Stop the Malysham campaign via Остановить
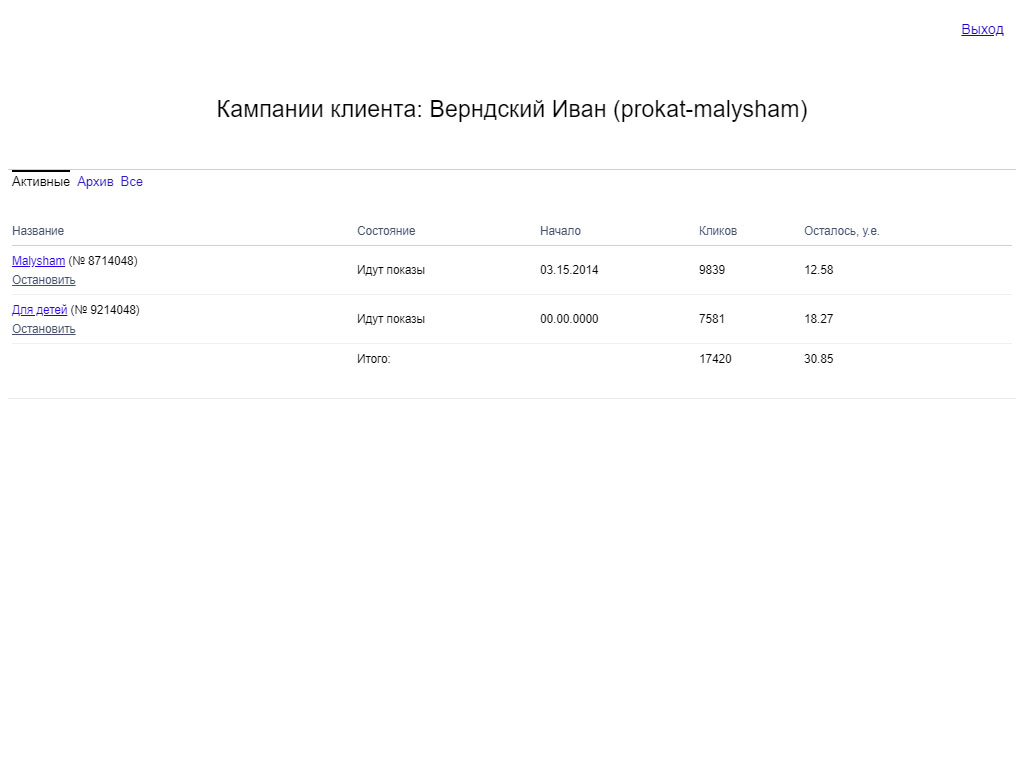 [x=43, y=280]
